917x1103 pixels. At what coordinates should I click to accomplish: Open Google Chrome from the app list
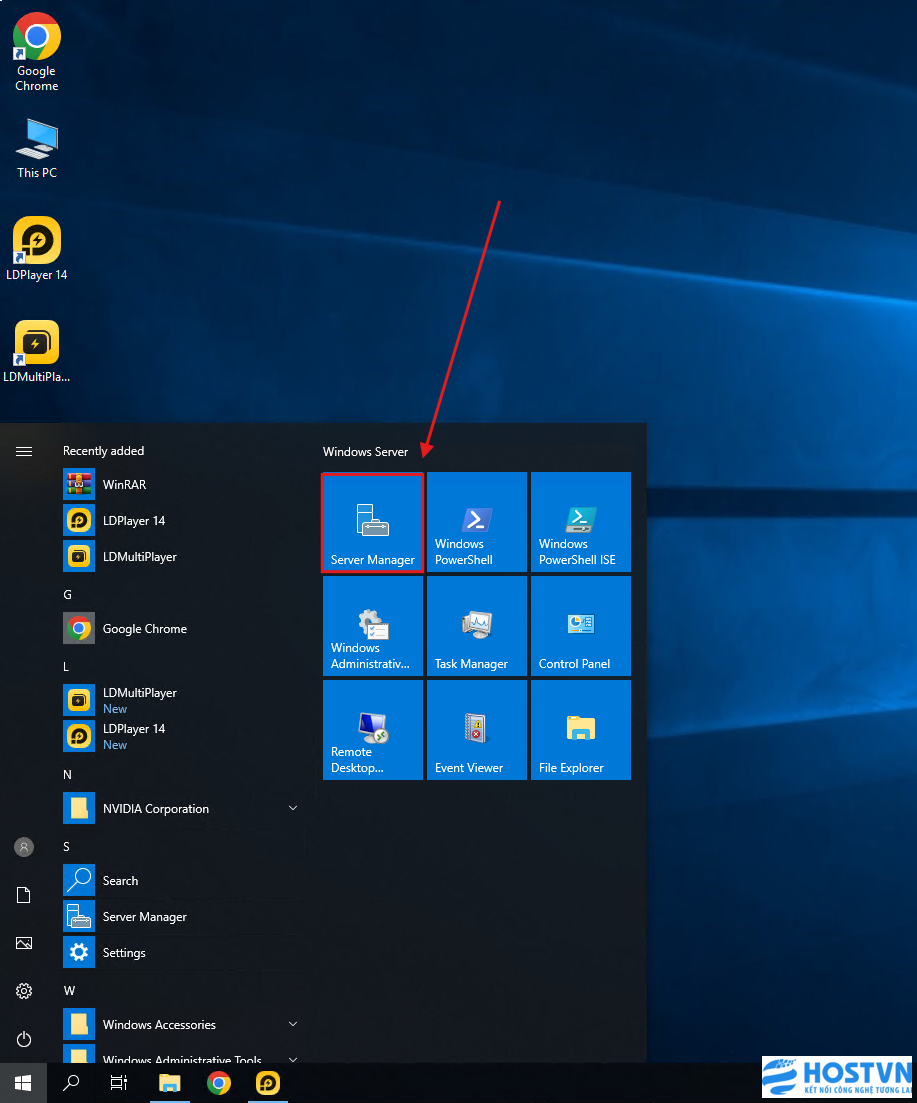[183, 629]
